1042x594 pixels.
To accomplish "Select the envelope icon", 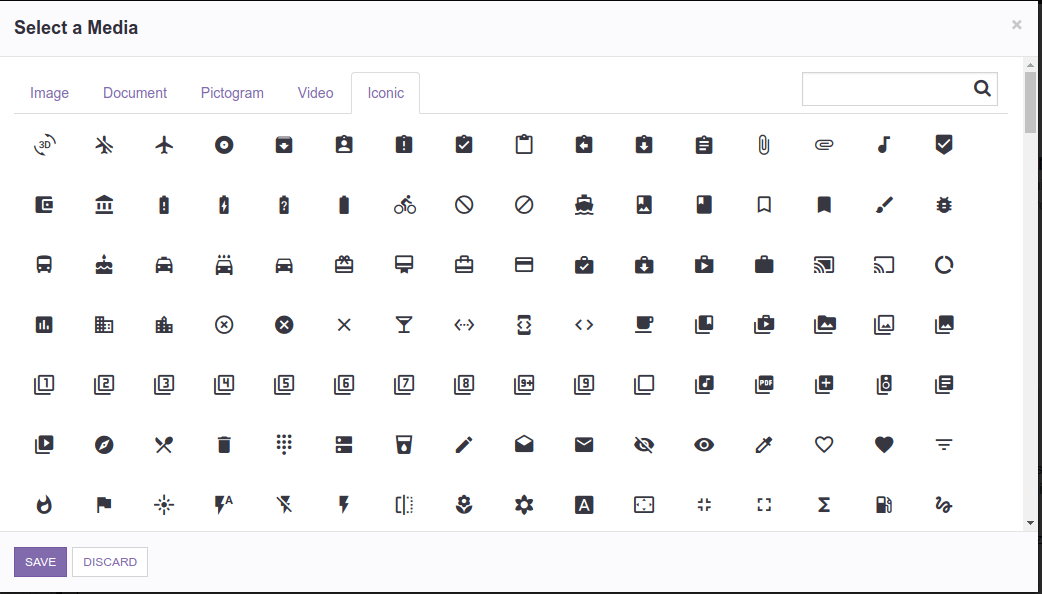I will [584, 444].
